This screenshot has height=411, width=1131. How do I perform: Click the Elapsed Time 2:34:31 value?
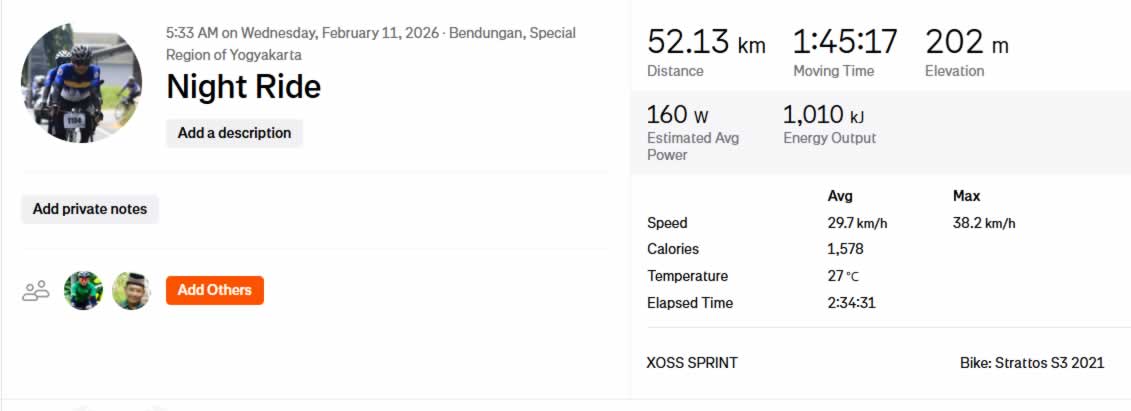click(x=851, y=302)
